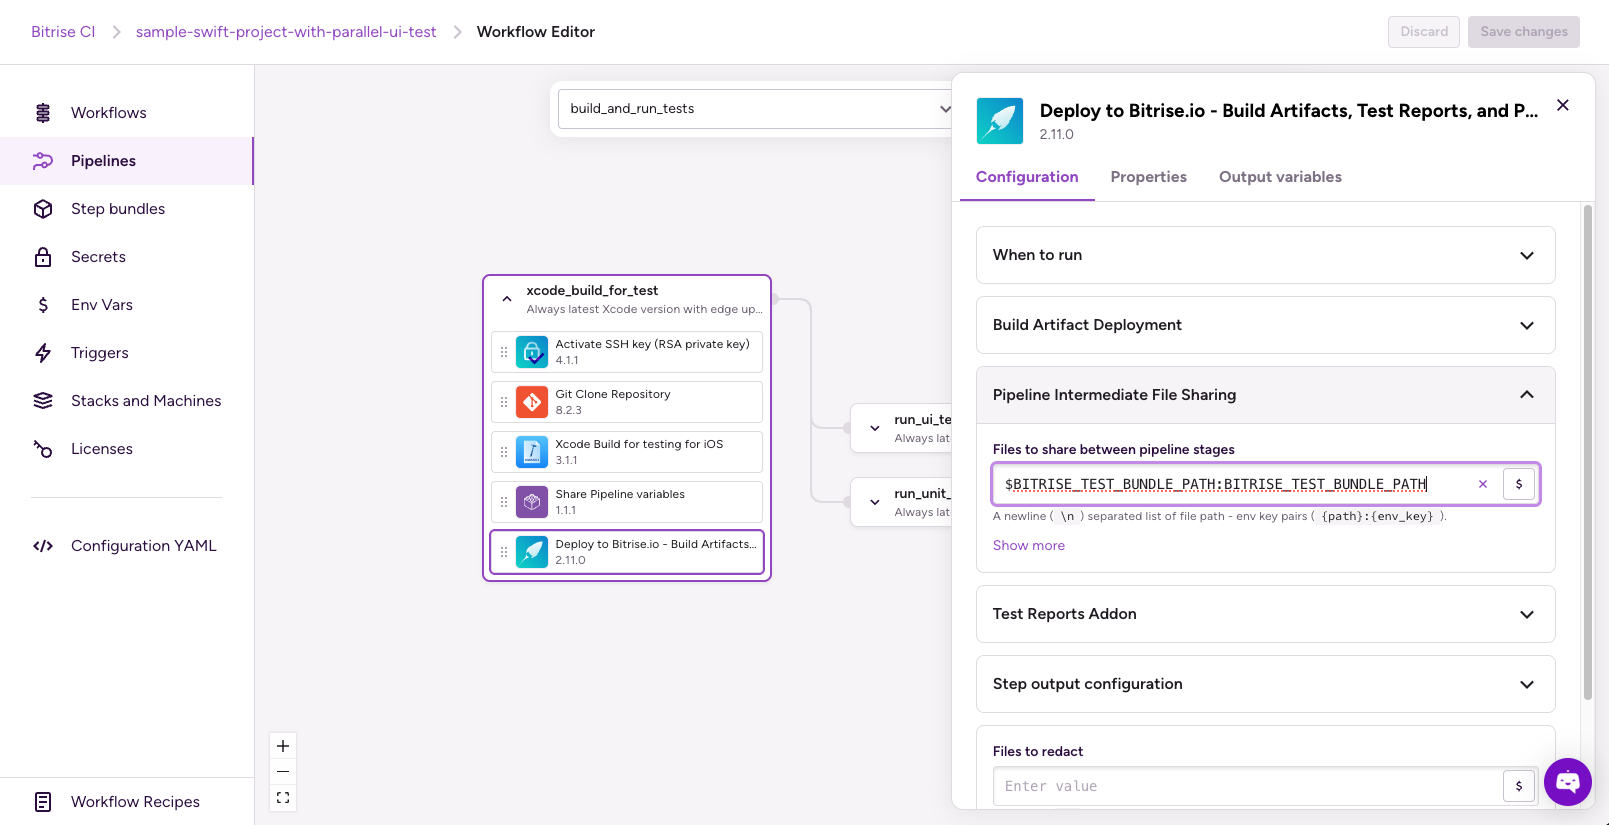Open Workflows in the sidebar

[127, 113]
